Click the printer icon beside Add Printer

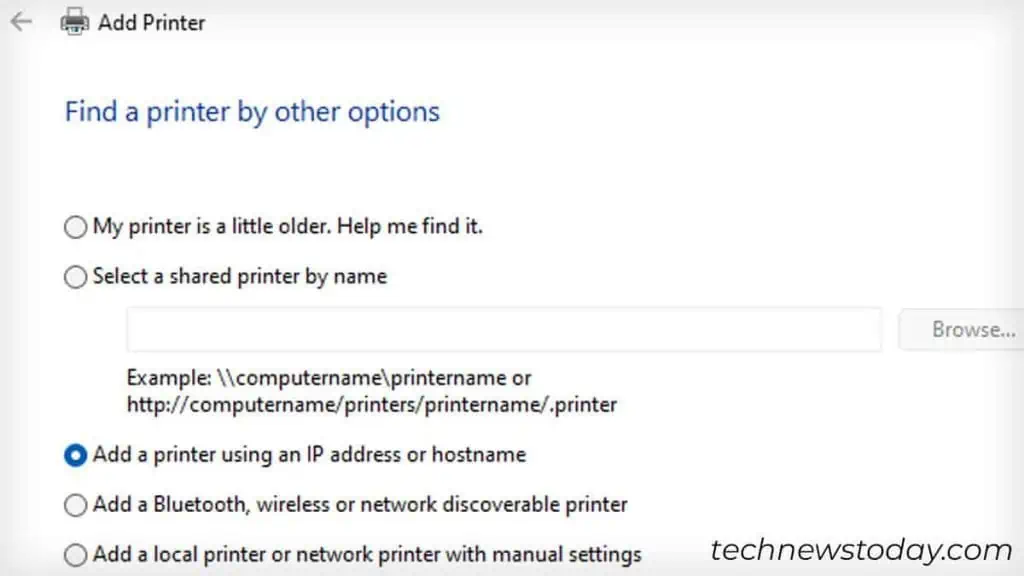tap(74, 21)
